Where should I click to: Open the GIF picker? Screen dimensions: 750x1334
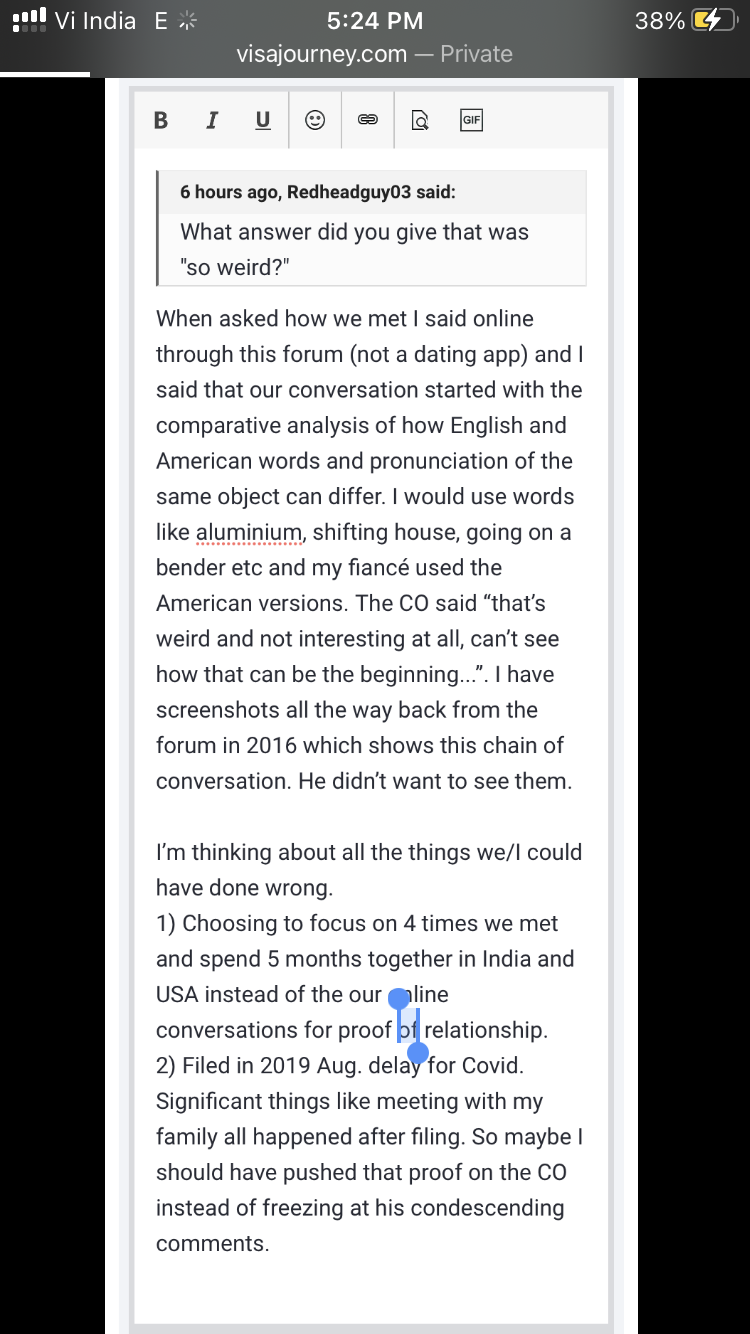(471, 121)
